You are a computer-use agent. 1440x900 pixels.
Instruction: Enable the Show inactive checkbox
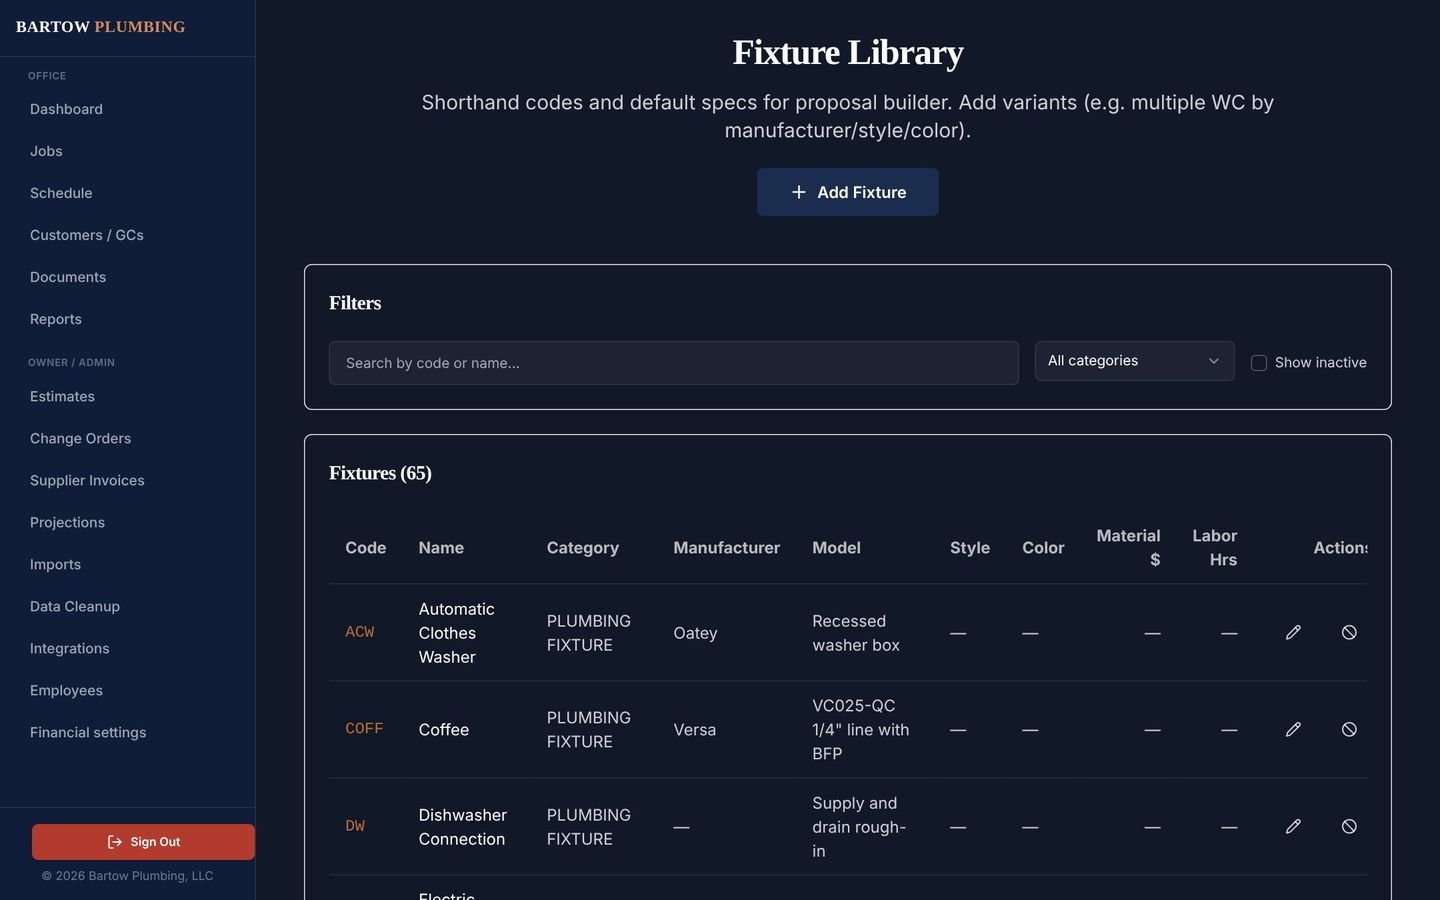click(1259, 363)
